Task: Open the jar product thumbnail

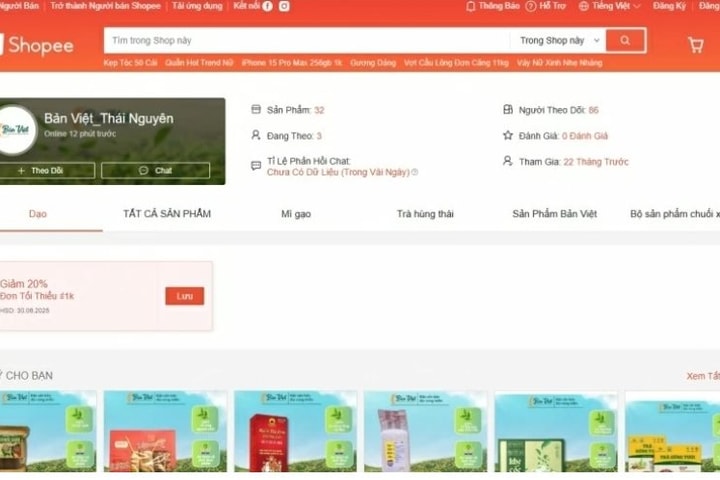Action: [x=48, y=431]
